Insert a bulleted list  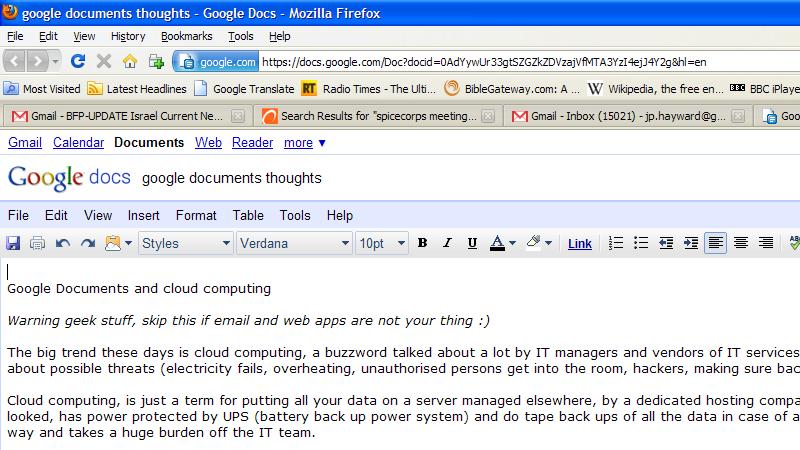pos(641,243)
